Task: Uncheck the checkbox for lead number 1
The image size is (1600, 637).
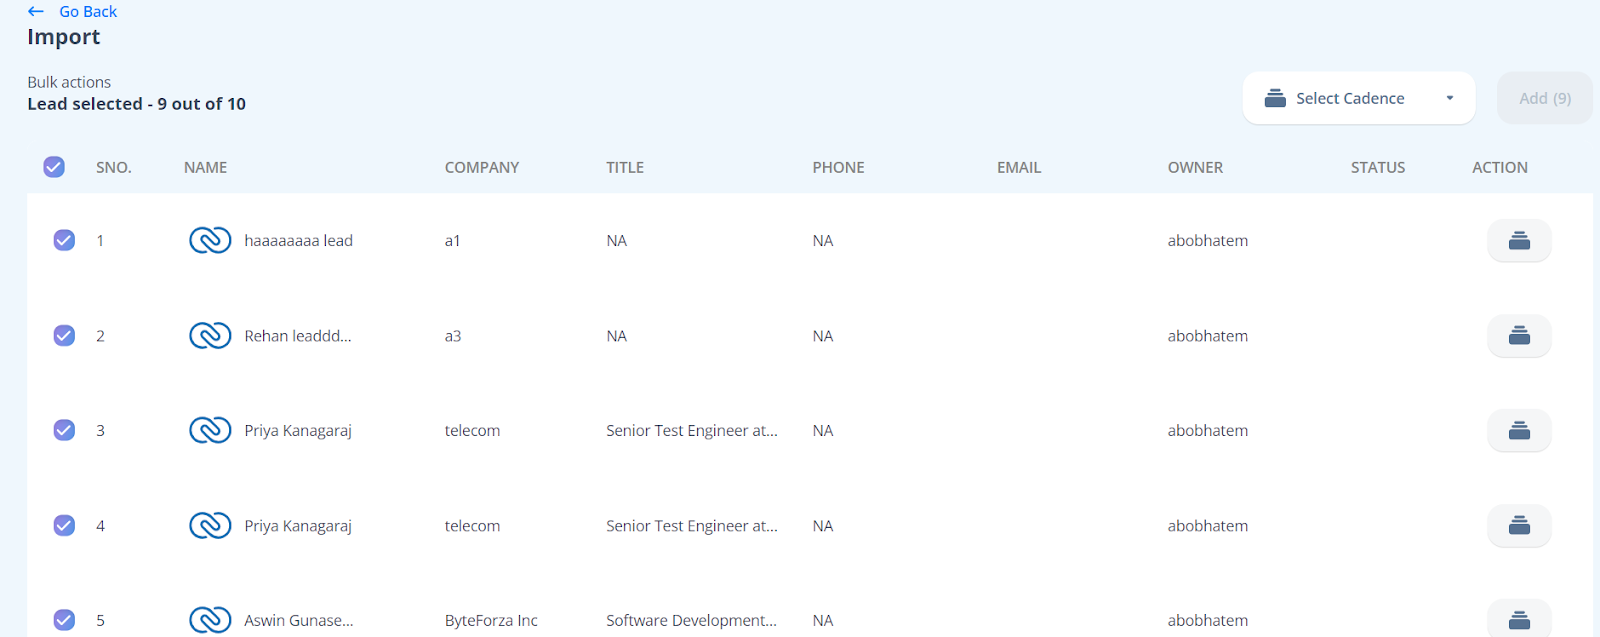Action: (64, 241)
